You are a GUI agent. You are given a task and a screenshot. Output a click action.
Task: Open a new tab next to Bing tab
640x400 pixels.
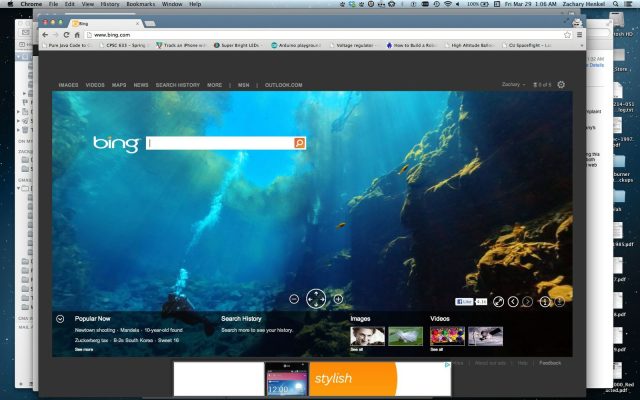tap(150, 24)
